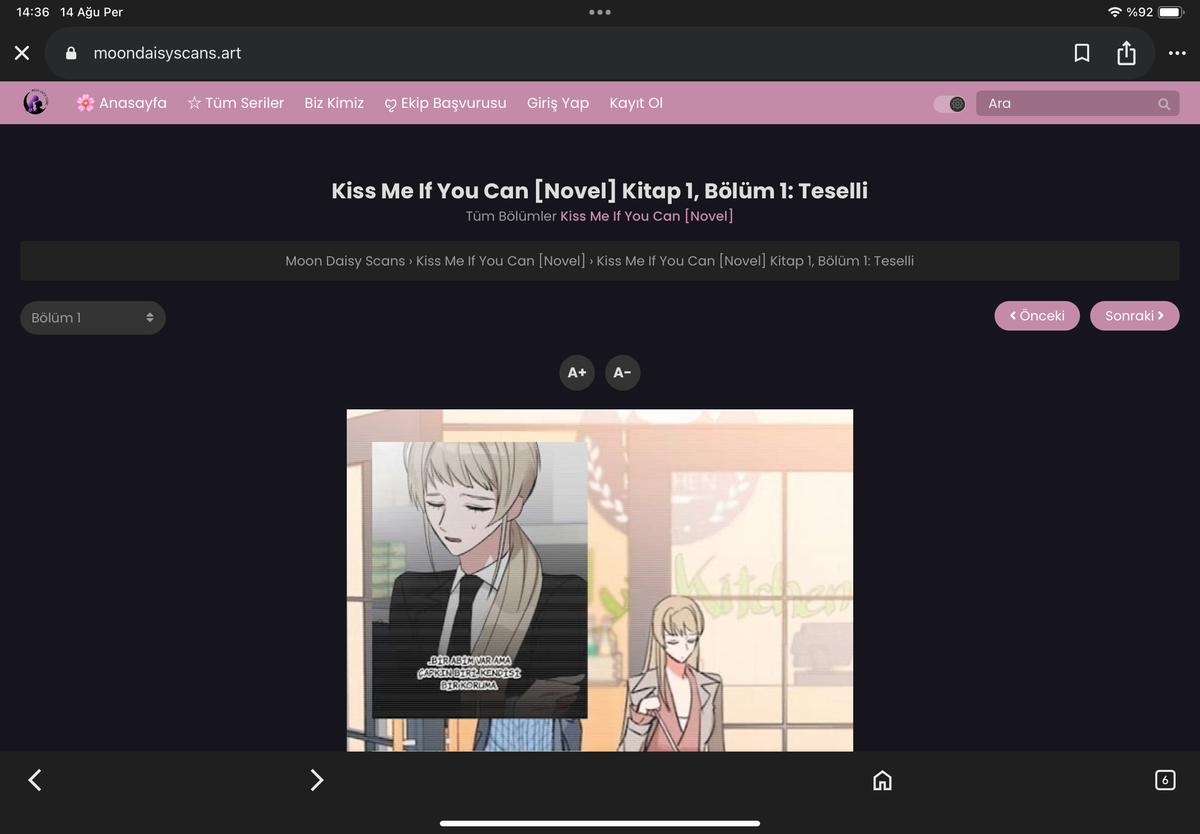
Task: Navigate back with left arrow
Action: [35, 780]
